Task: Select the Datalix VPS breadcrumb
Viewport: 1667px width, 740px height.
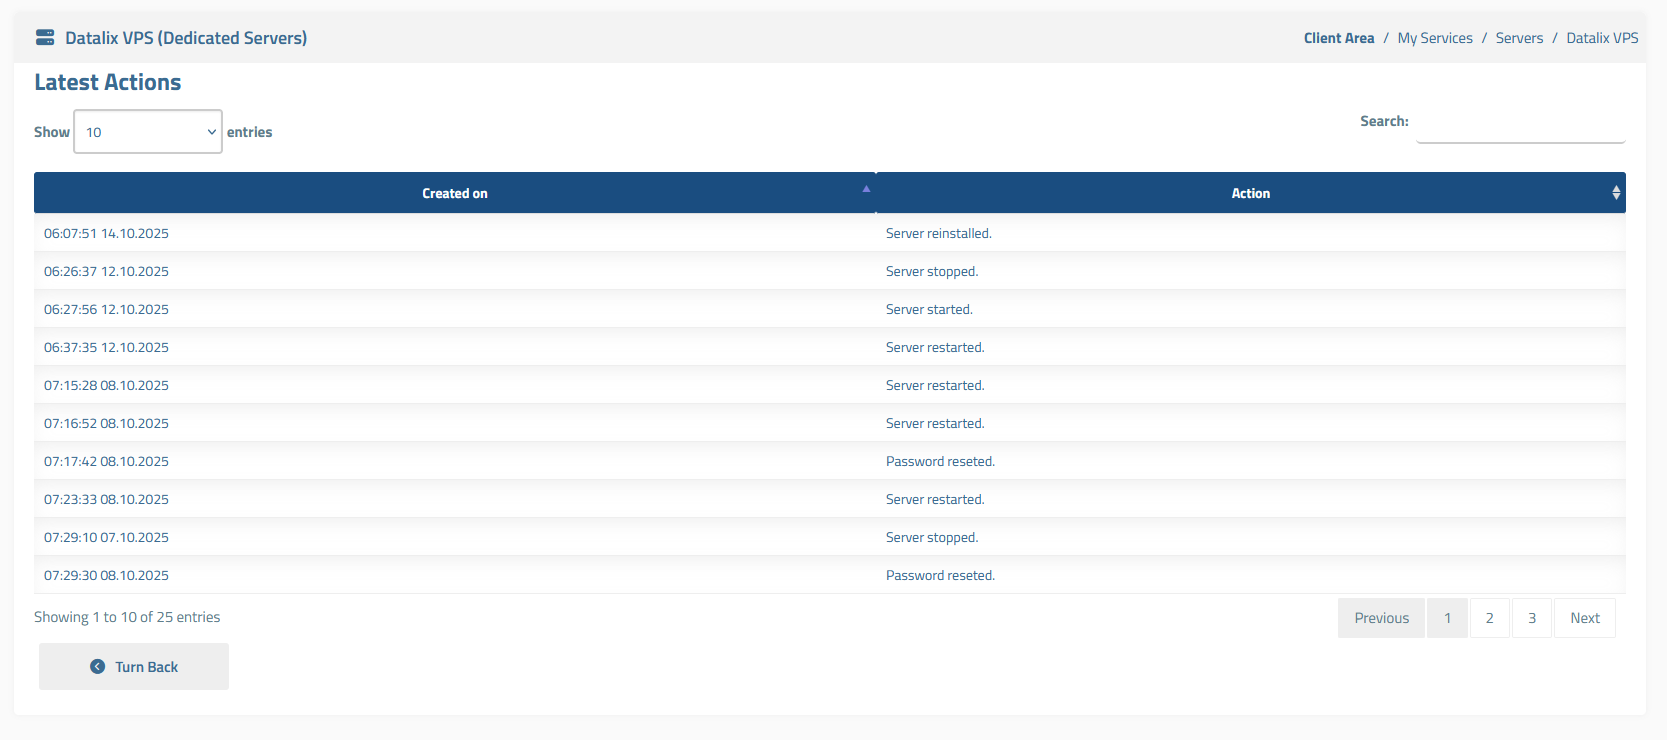Action: coord(1601,38)
